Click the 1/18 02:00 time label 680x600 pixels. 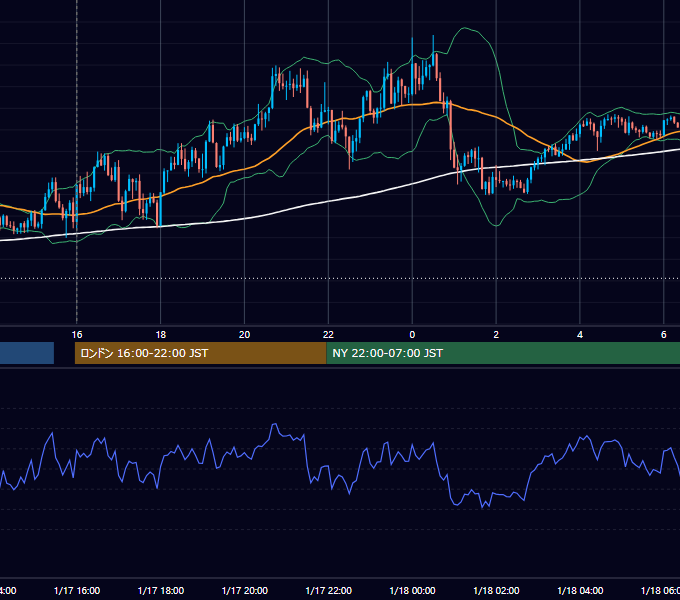point(496,590)
